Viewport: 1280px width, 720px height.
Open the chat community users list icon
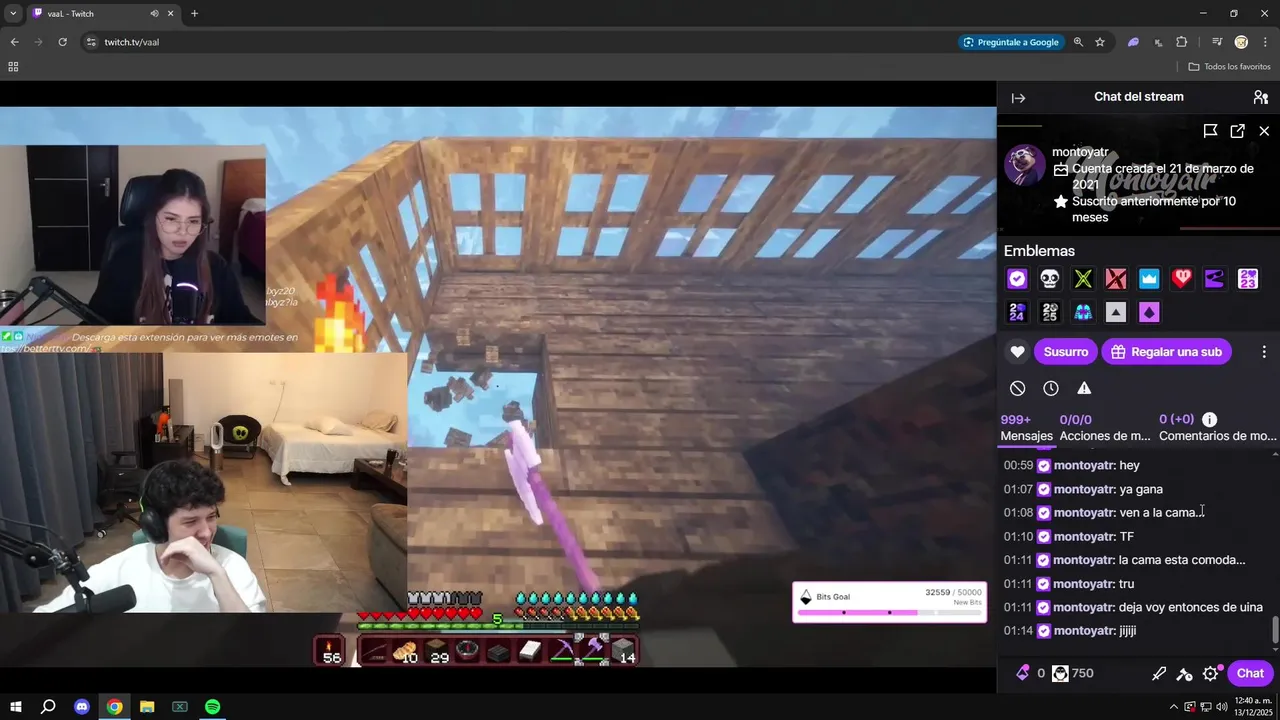[x=1260, y=97]
